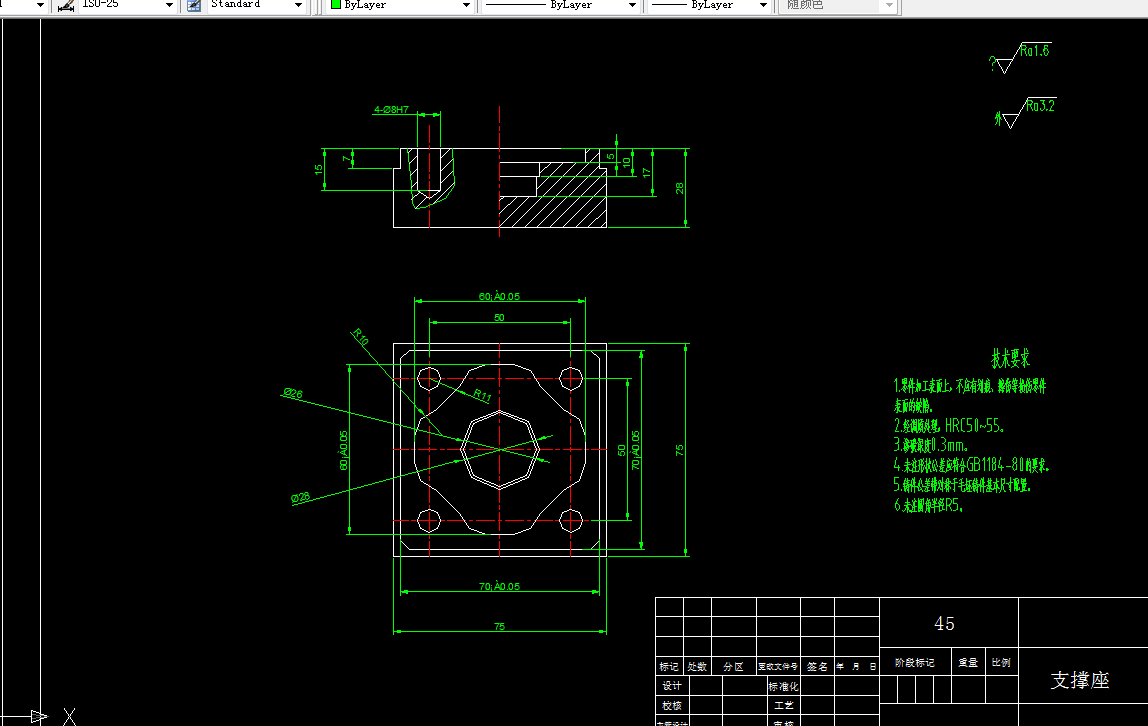Select the 15 dimension in section view
1148x726 pixels.
pyautogui.click(x=318, y=169)
